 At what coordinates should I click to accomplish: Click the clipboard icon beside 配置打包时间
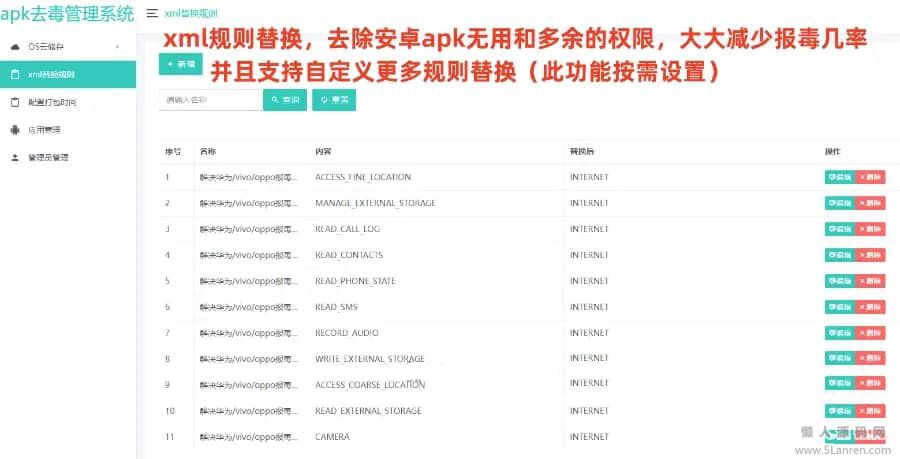pyautogui.click(x=15, y=102)
